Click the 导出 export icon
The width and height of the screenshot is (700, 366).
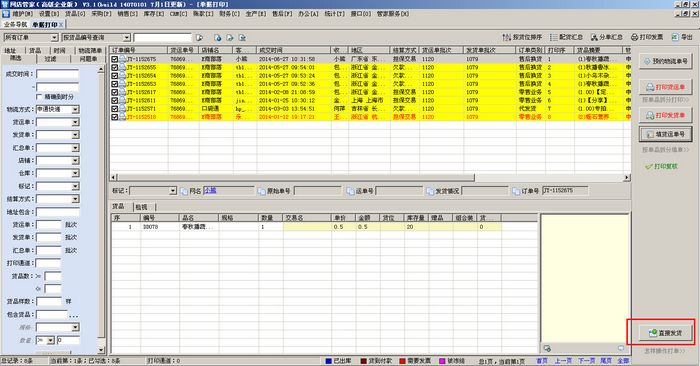[675, 37]
